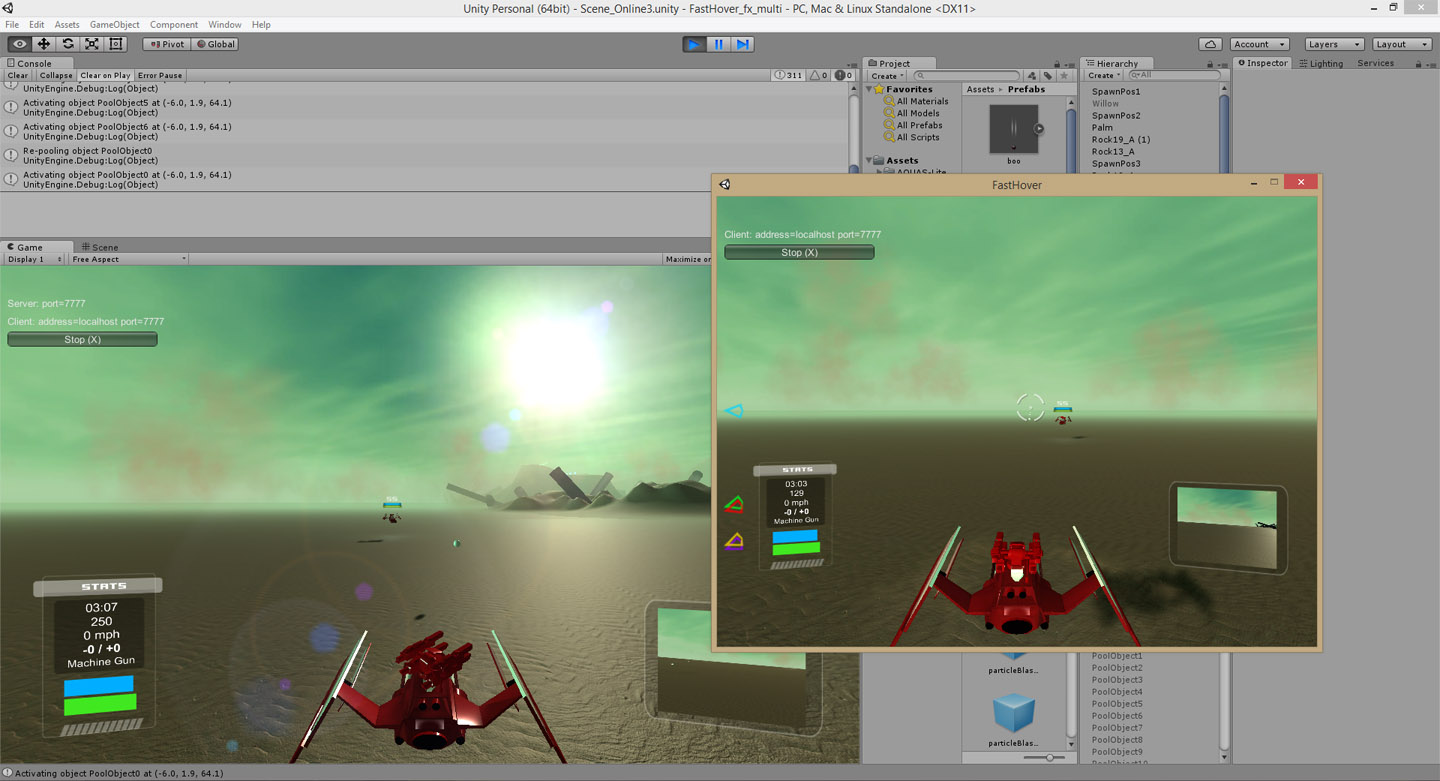Image resolution: width=1440 pixels, height=781 pixels.
Task: Collapse the Favorites tree section
Action: [869, 89]
